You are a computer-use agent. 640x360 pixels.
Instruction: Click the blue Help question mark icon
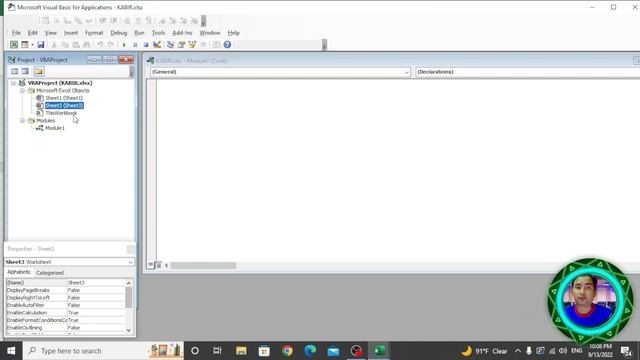coord(227,44)
